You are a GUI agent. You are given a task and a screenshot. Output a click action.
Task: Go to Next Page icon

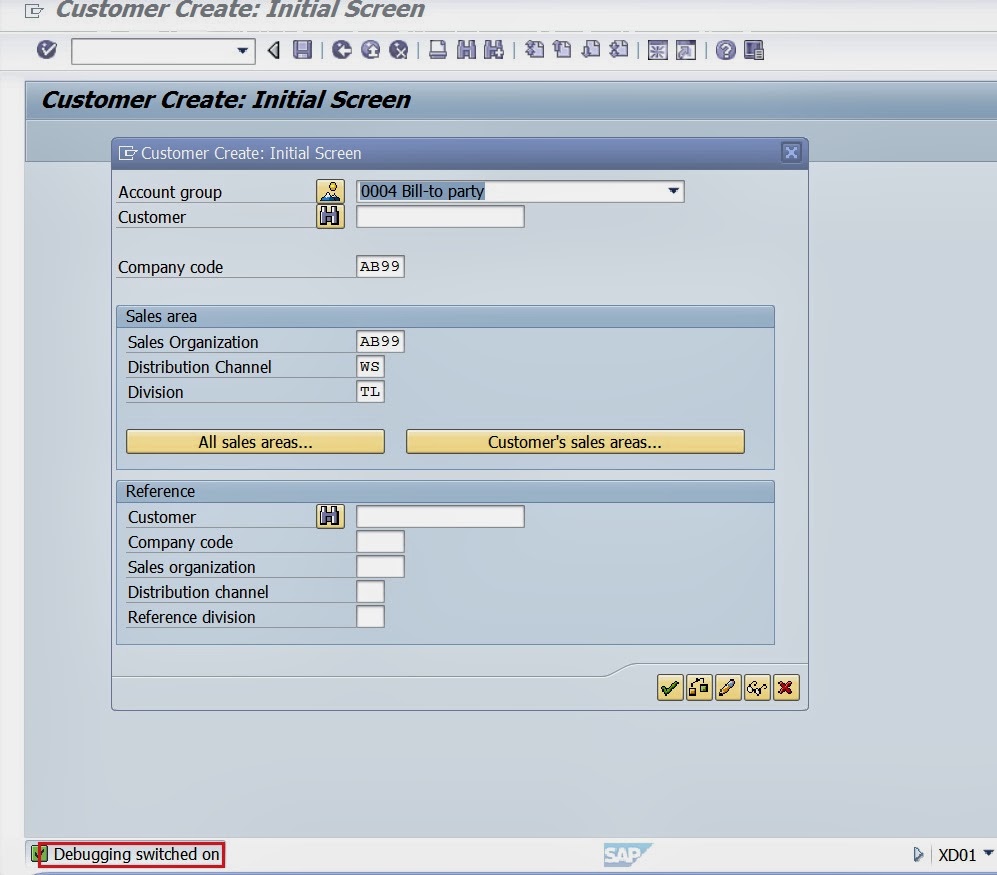[591, 50]
